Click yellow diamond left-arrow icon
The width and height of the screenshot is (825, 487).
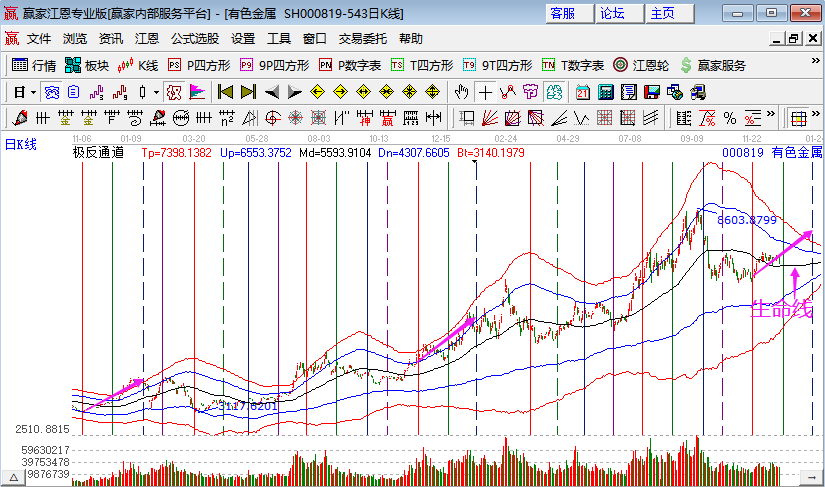(x=317, y=93)
